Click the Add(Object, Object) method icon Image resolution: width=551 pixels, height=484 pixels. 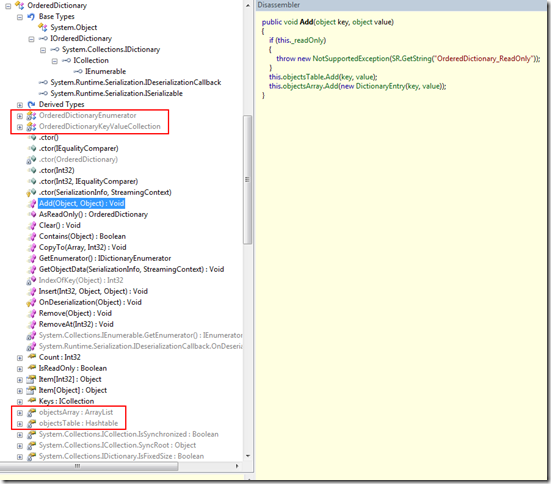[32, 204]
